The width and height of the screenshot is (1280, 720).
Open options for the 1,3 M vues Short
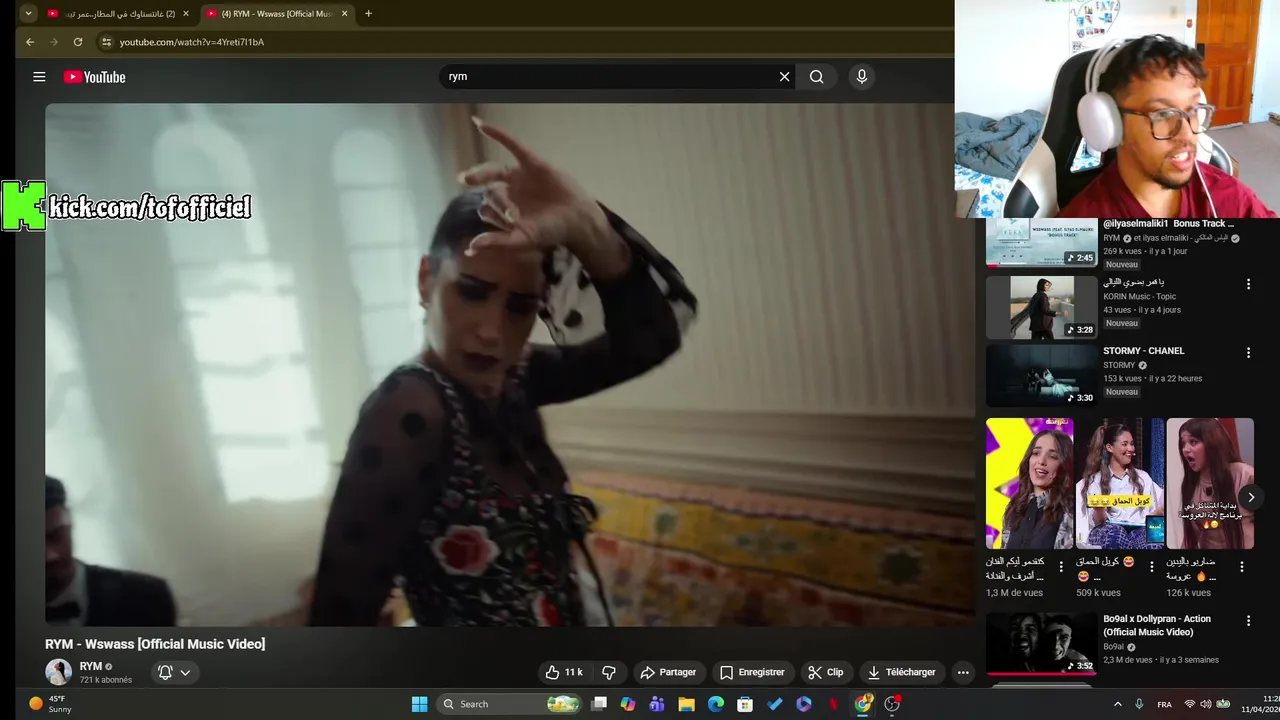click(x=1062, y=567)
